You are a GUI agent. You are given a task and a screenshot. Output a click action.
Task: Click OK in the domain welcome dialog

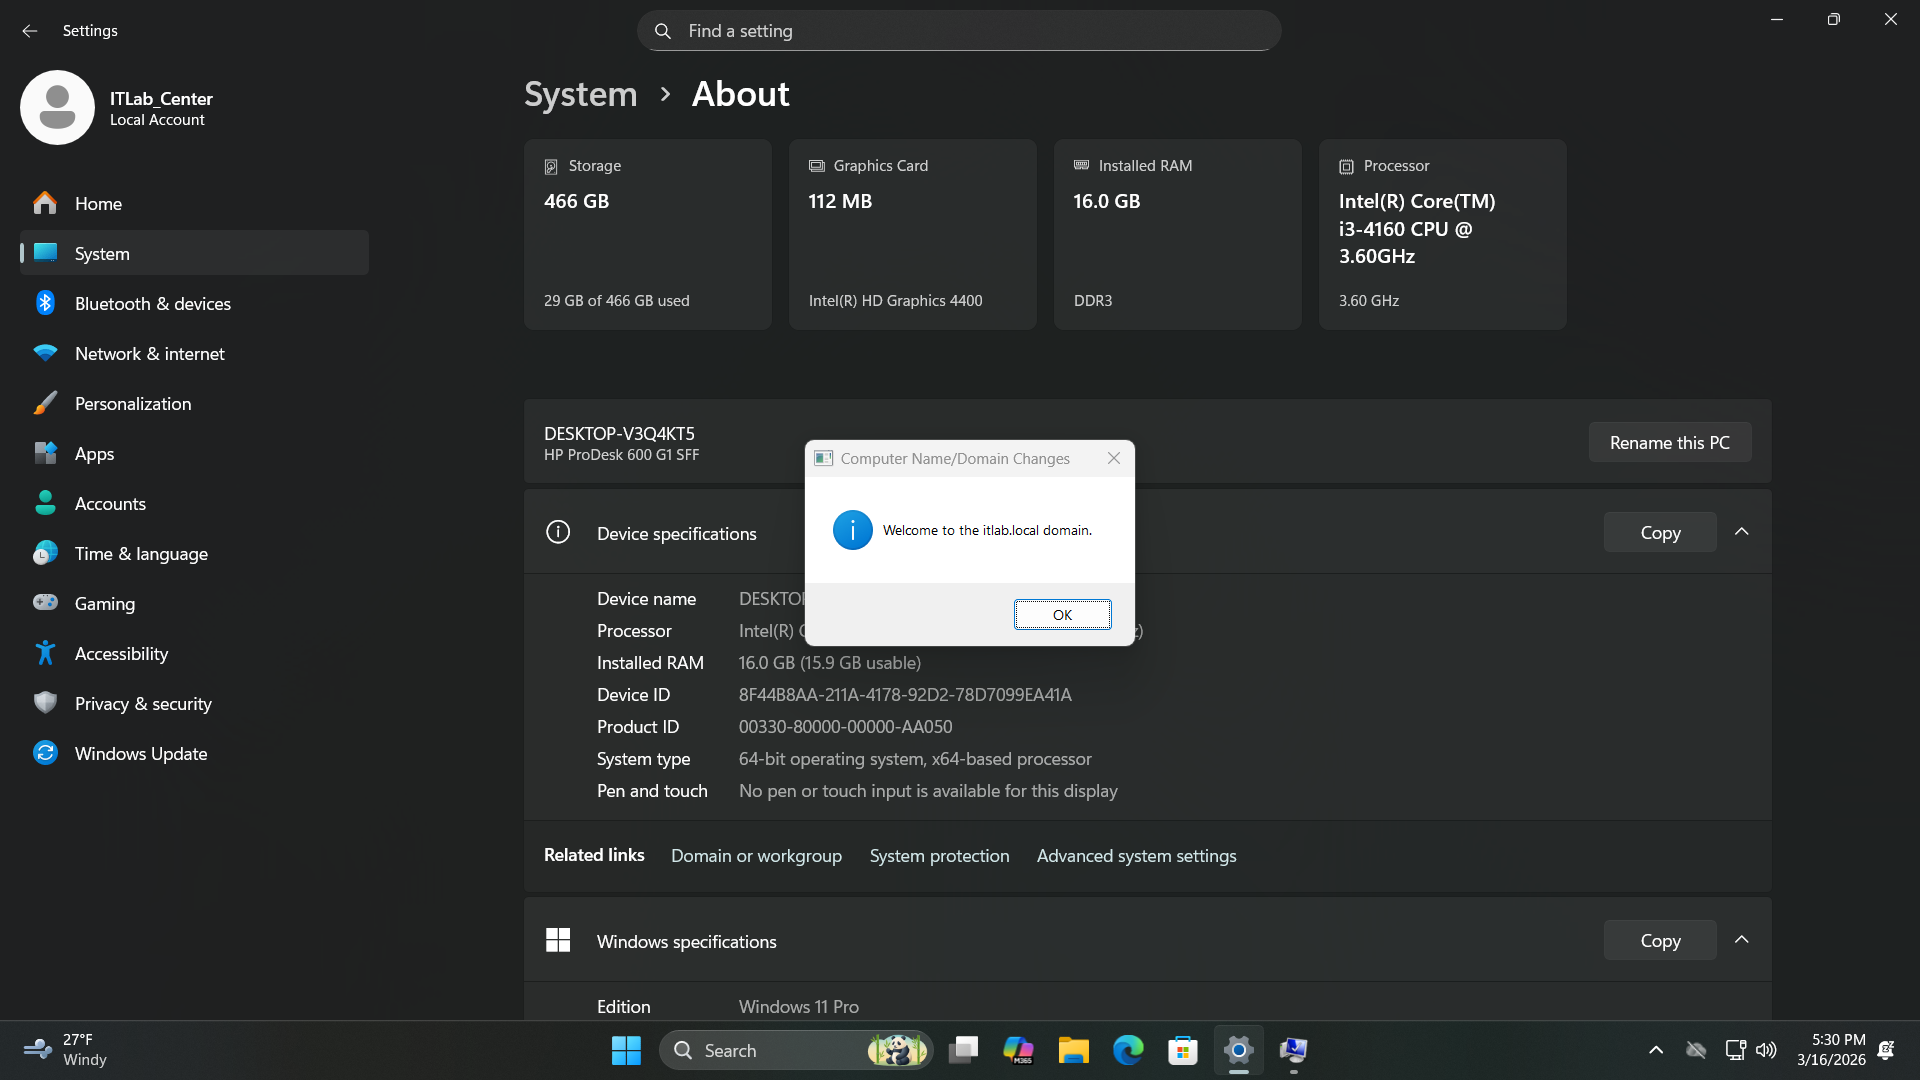click(1062, 615)
